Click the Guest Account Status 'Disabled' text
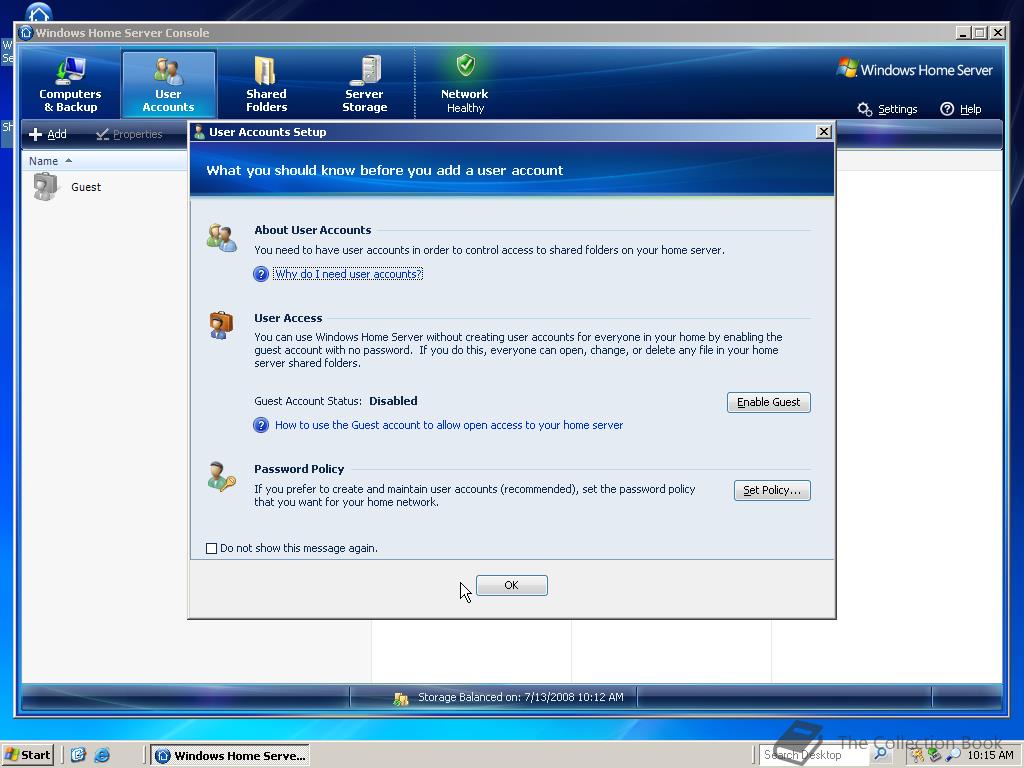 tap(393, 401)
